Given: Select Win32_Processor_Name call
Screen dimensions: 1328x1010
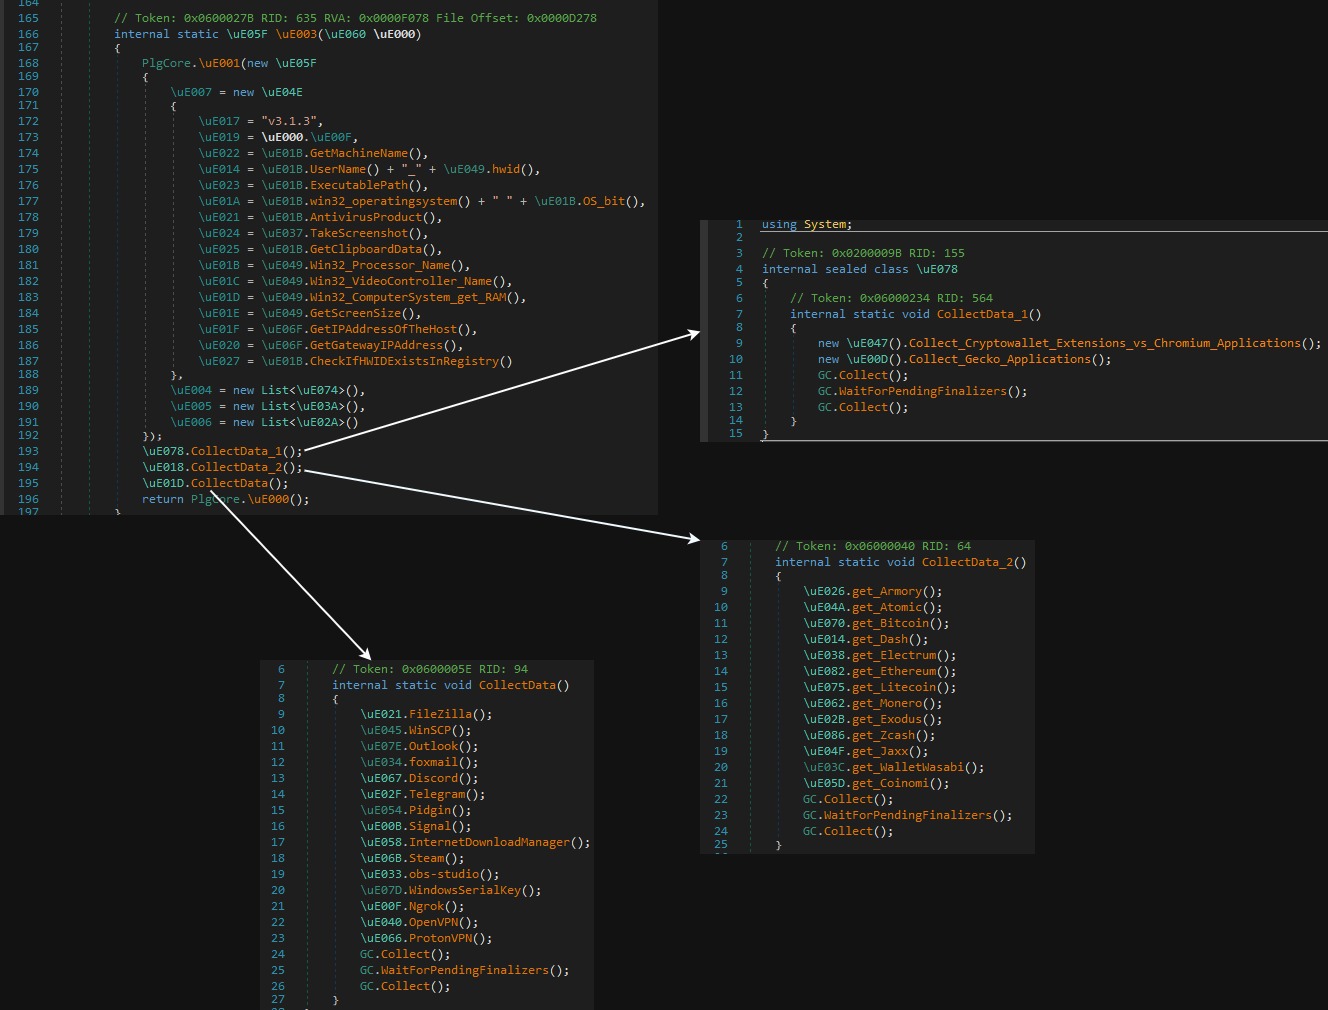Looking at the screenshot, I should pos(380,265).
